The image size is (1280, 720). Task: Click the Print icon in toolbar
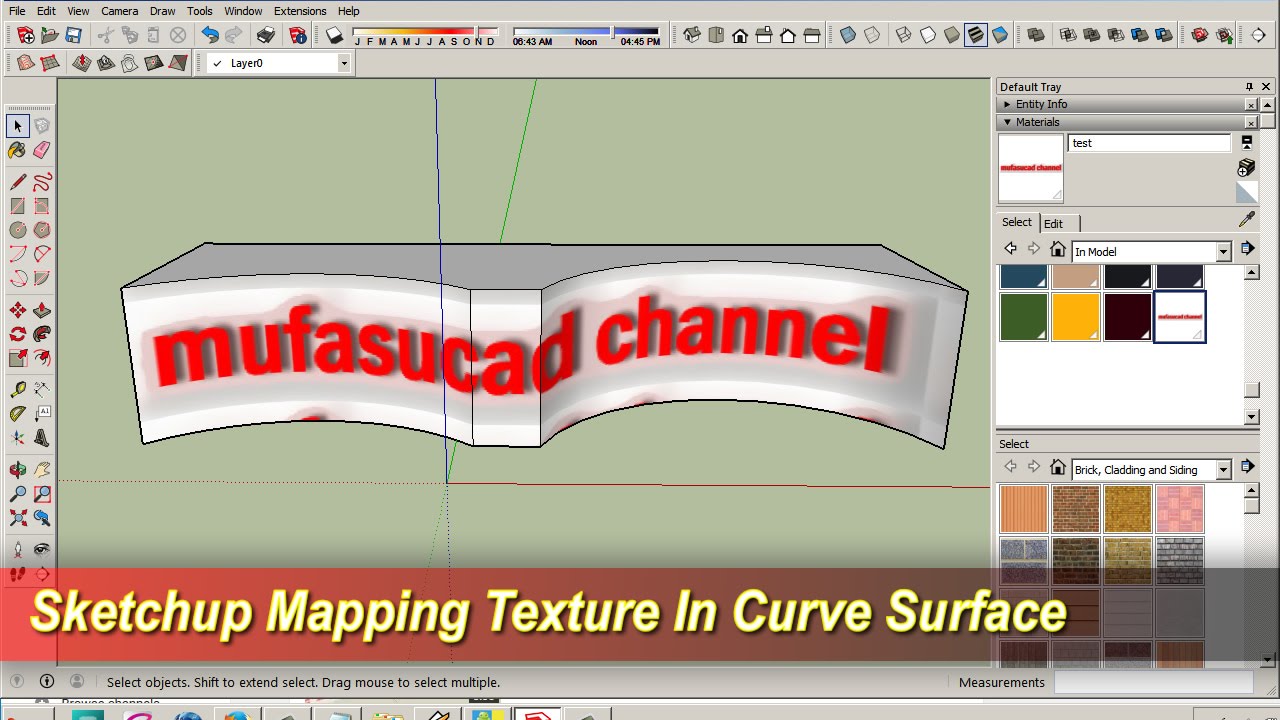click(265, 35)
